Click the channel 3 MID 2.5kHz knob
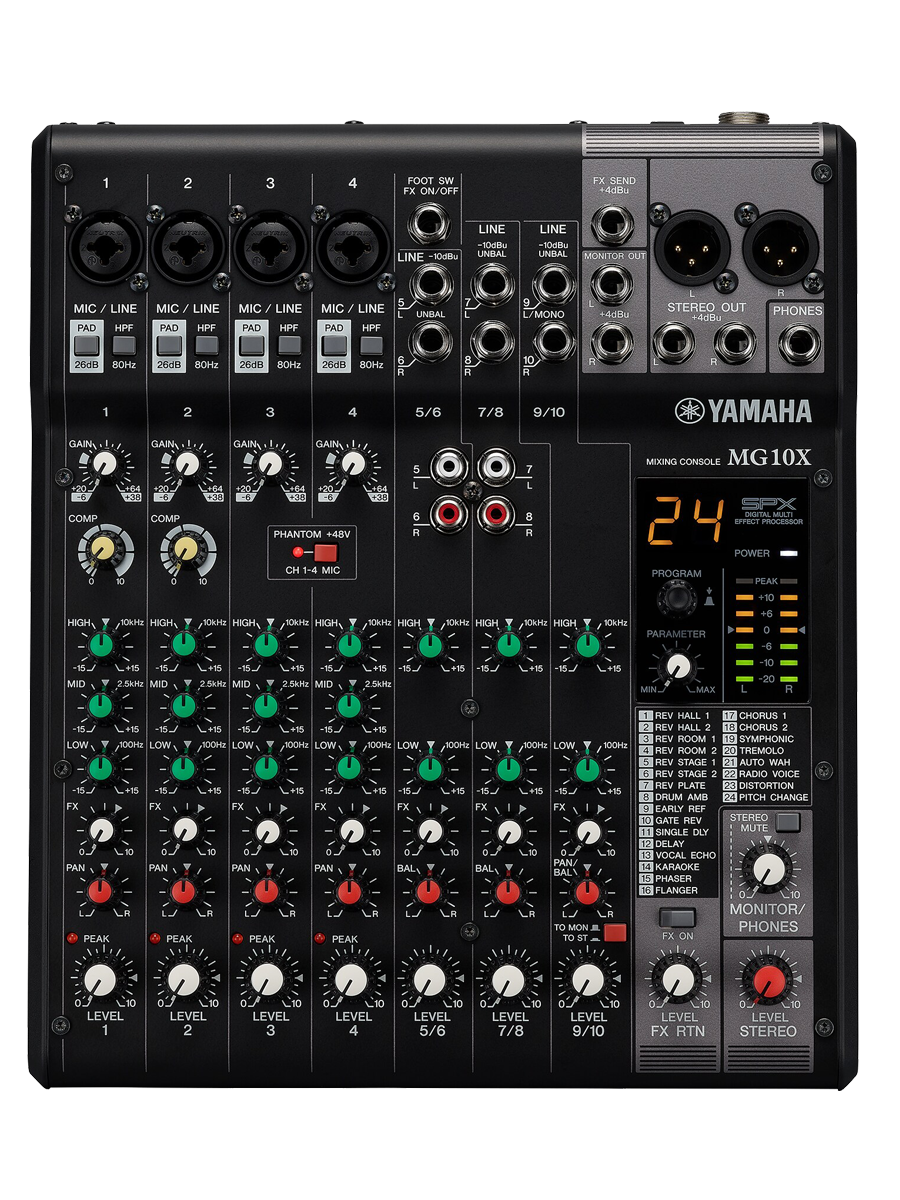900x1200 pixels. click(x=265, y=707)
